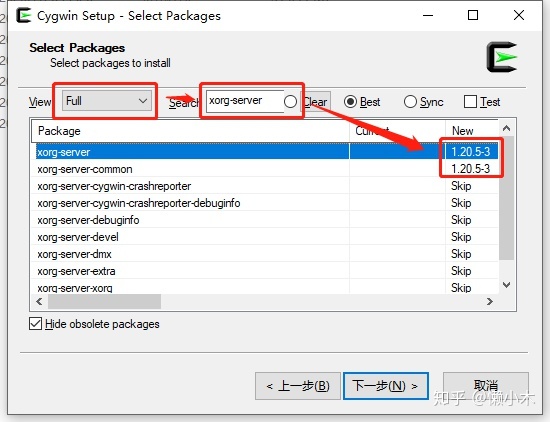Click the Package column header
This screenshot has width=550, height=422.
pos(190,131)
